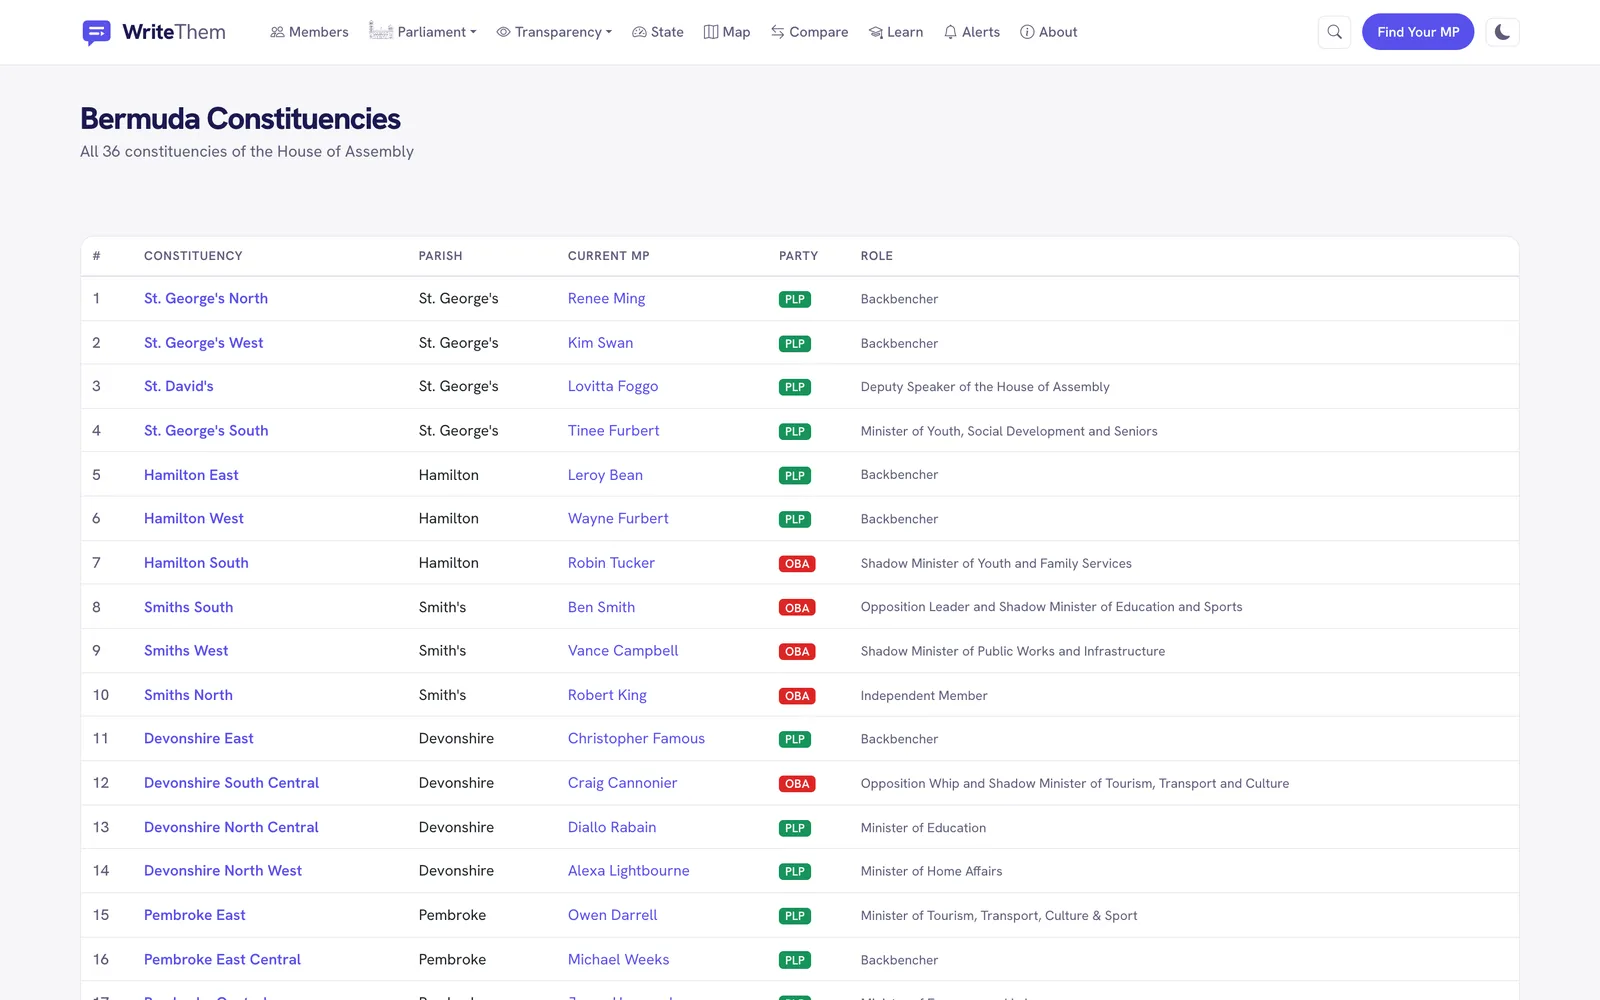
Task: Expand the Parliament dropdown menu
Action: [x=422, y=32]
